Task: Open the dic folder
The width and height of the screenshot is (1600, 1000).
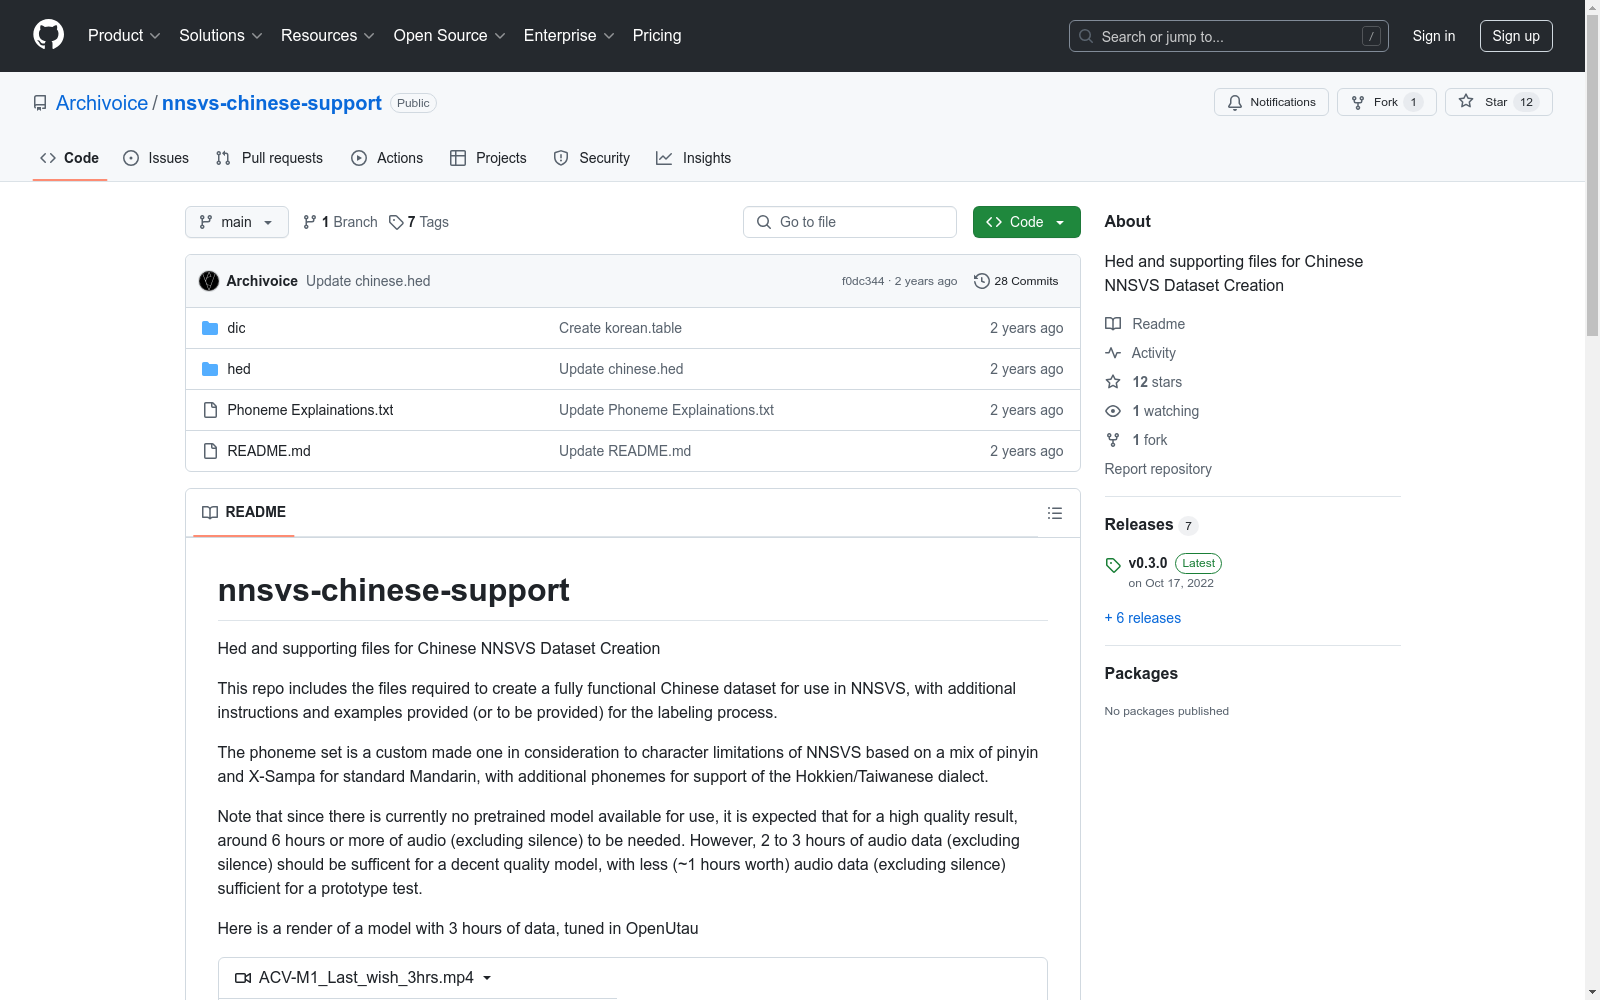Action: [236, 328]
